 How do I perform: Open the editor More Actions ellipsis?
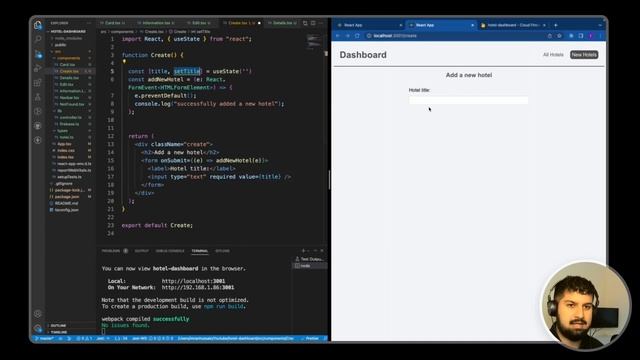pos(321,23)
